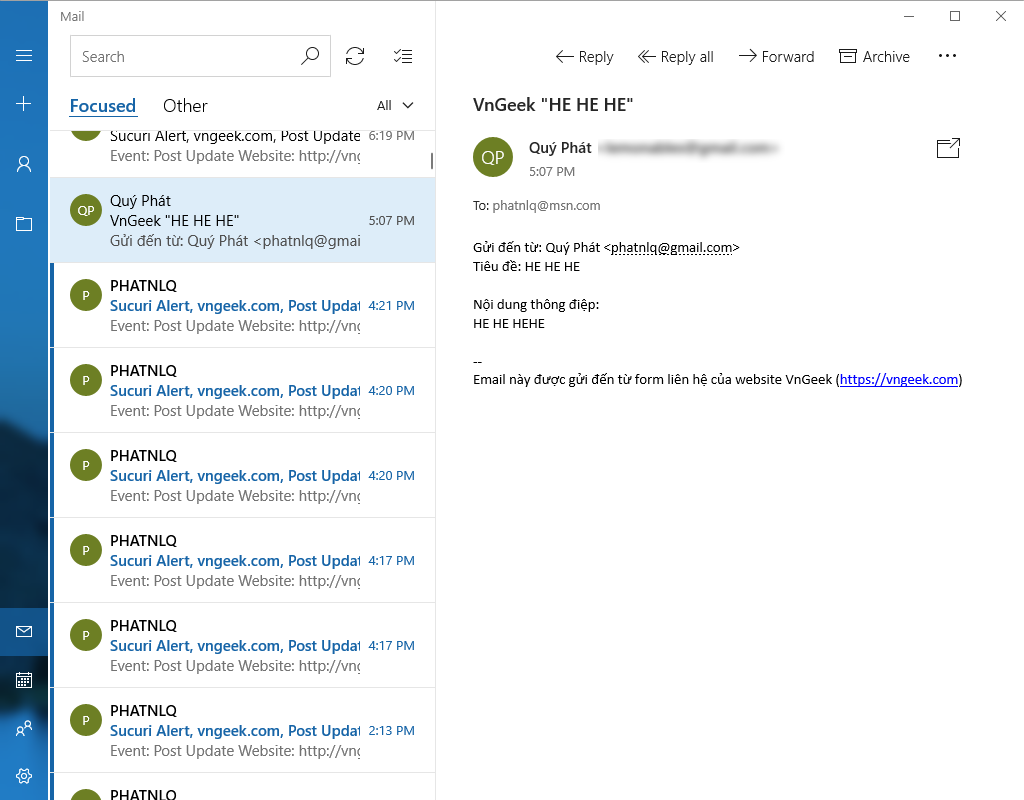Open accounts person icon in sidebar
Image resolution: width=1024 pixels, height=800 pixels.
24,164
